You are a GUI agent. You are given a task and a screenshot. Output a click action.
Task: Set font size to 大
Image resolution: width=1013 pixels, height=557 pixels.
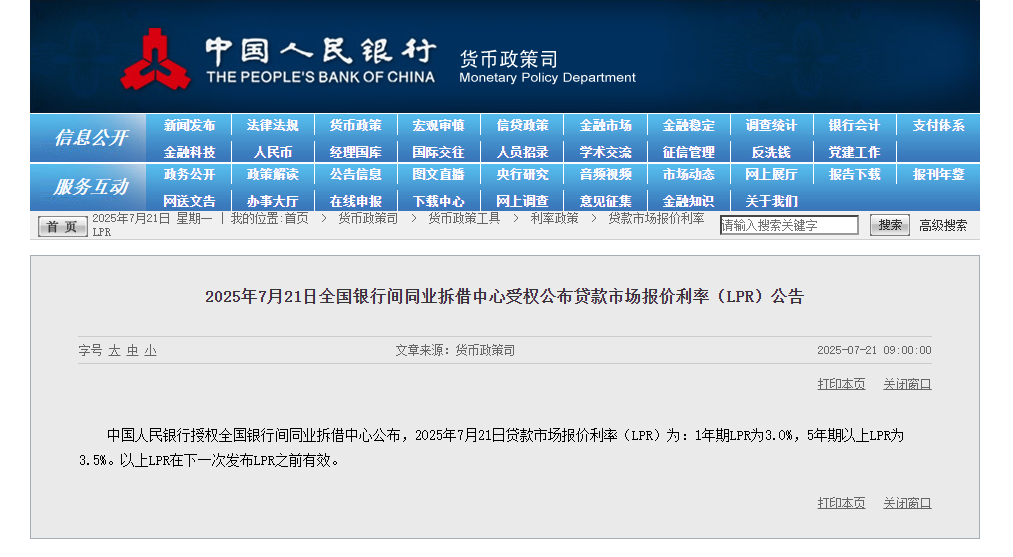click(114, 350)
